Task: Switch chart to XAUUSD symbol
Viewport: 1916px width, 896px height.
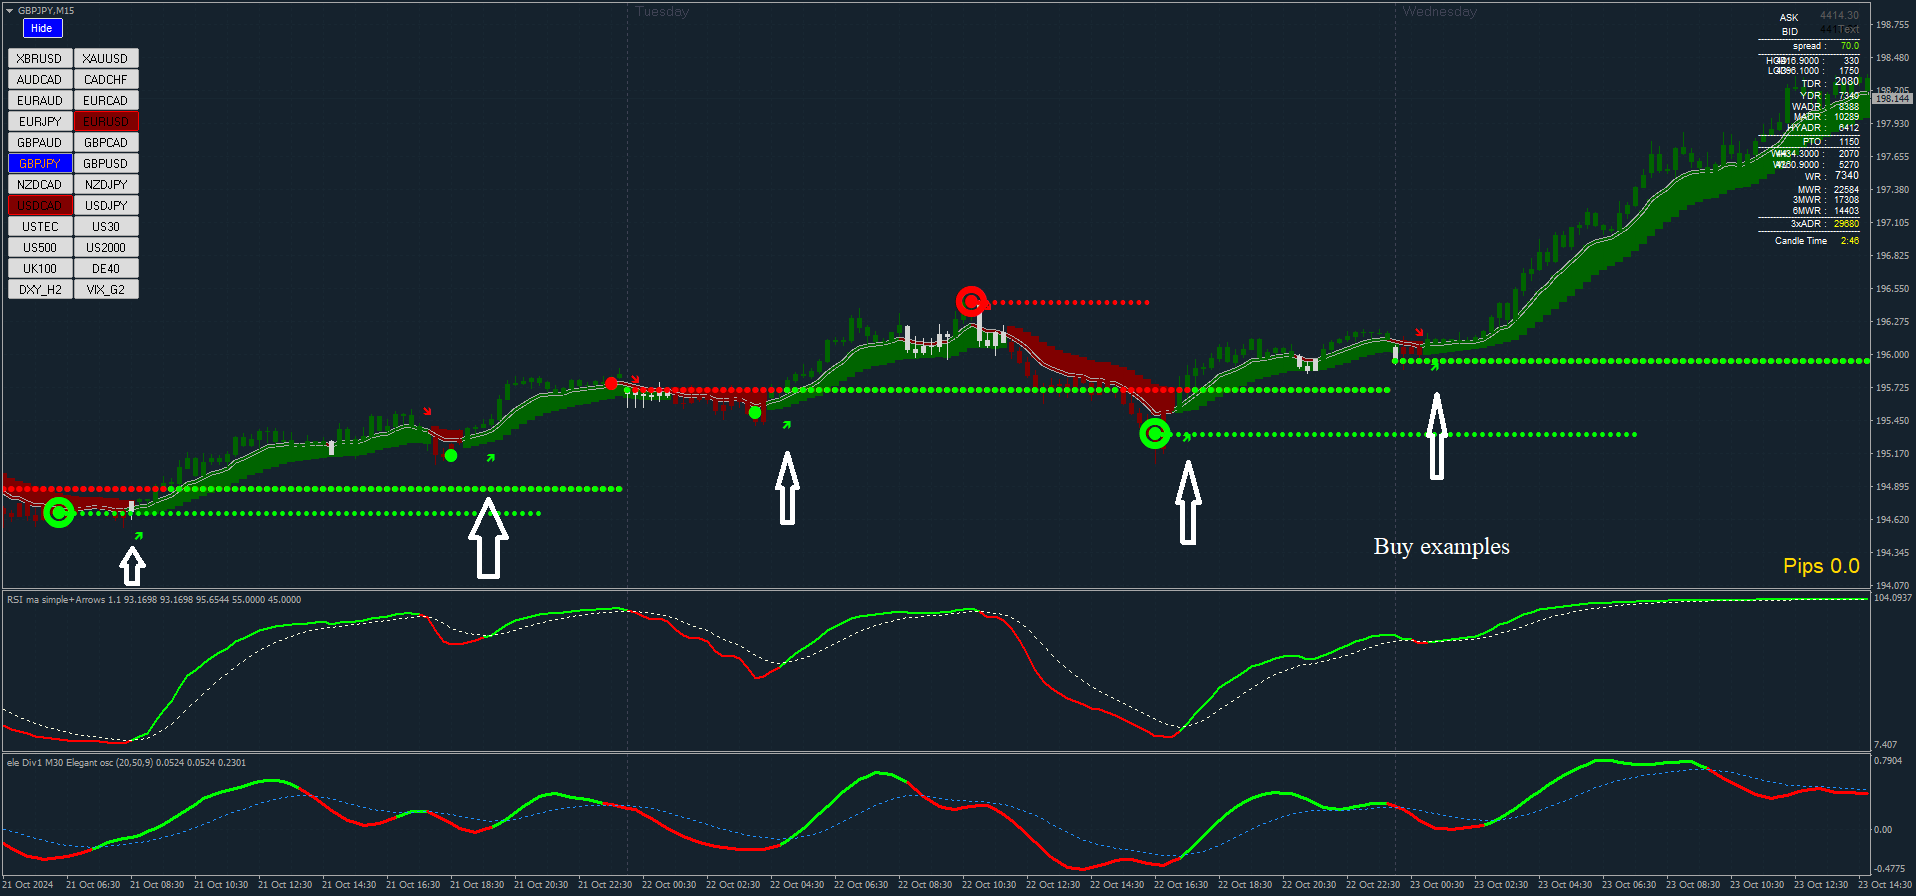Action: coord(106,59)
